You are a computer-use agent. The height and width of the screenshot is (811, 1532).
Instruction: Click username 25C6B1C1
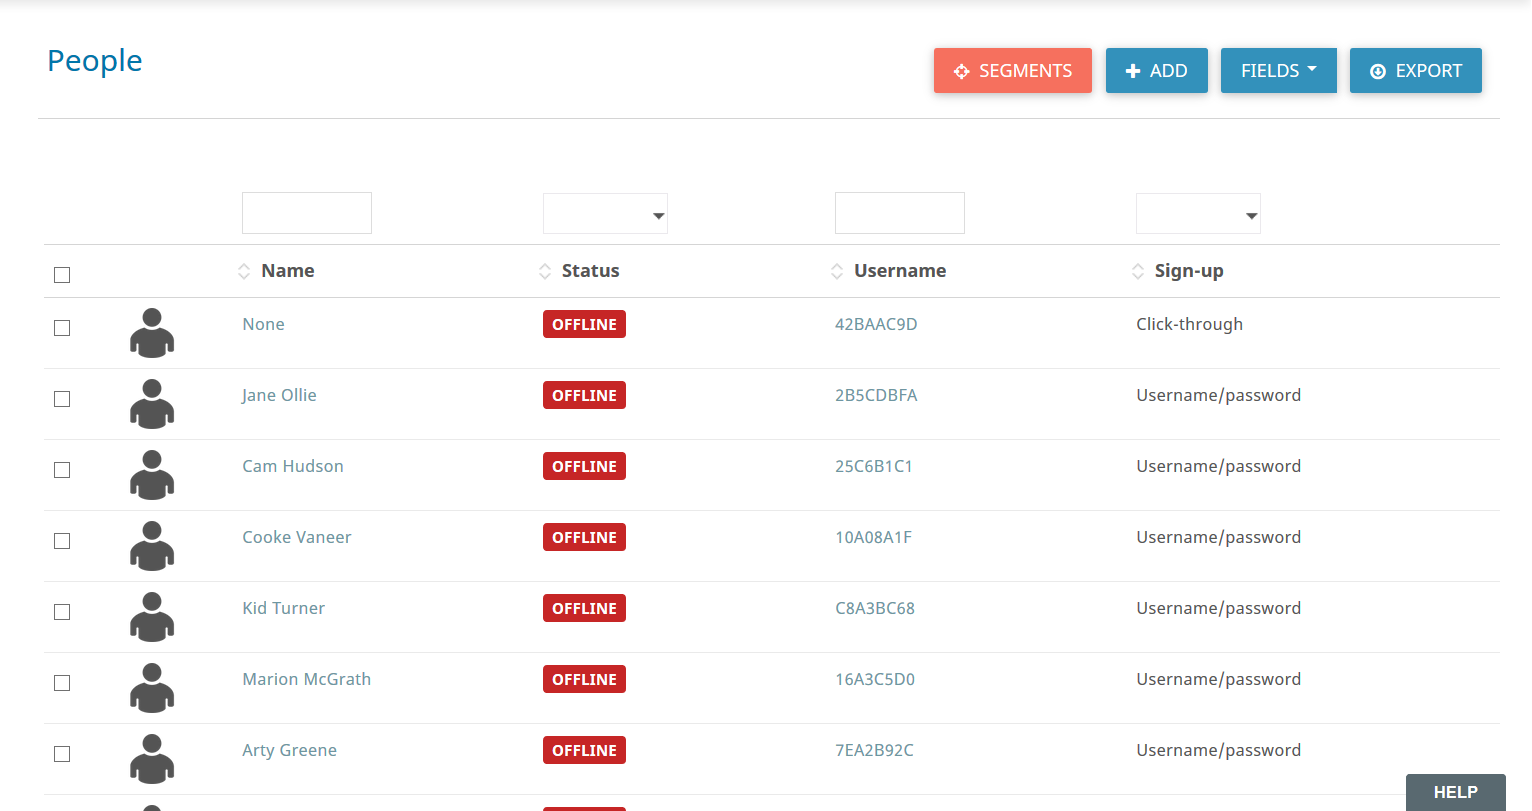(x=874, y=466)
